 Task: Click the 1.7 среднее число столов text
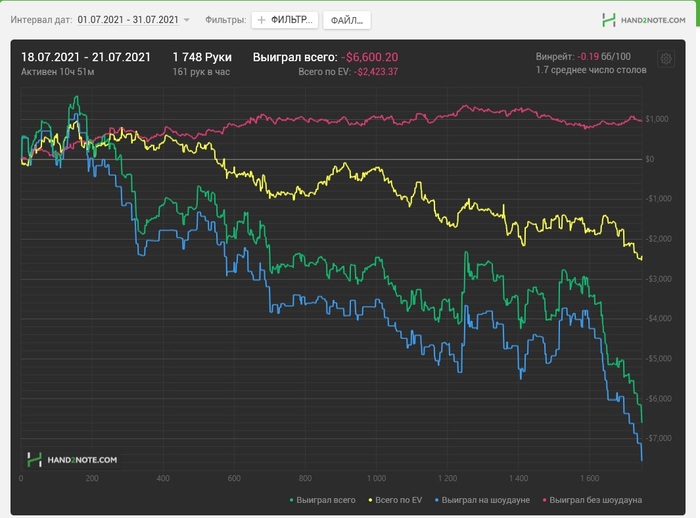tap(591, 70)
